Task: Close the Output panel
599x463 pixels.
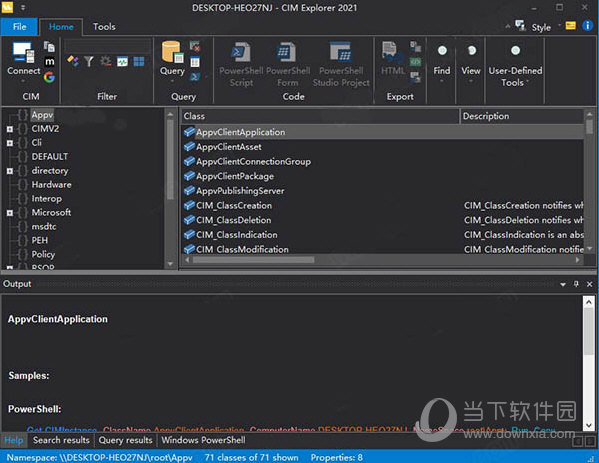Action: 589,284
